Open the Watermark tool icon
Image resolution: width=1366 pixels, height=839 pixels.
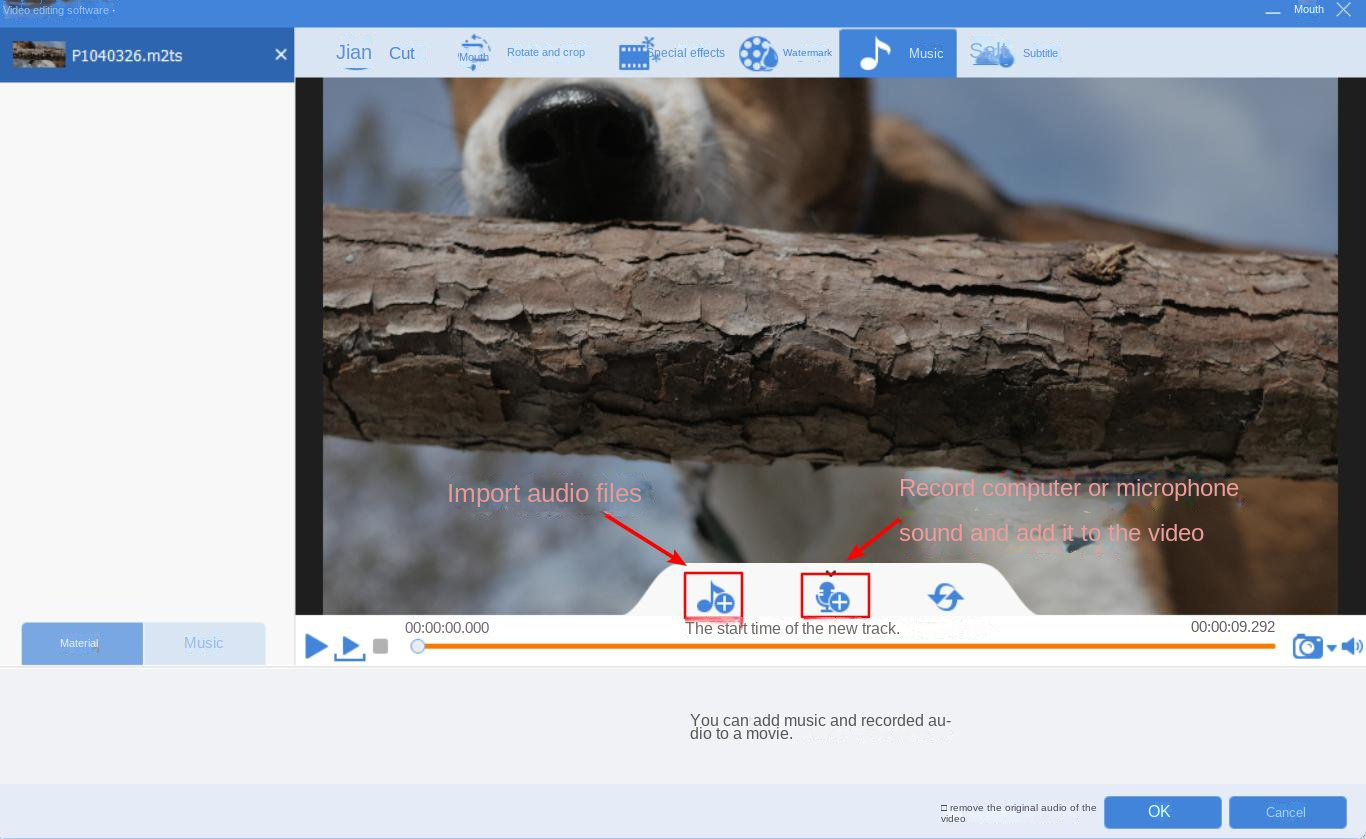(758, 53)
